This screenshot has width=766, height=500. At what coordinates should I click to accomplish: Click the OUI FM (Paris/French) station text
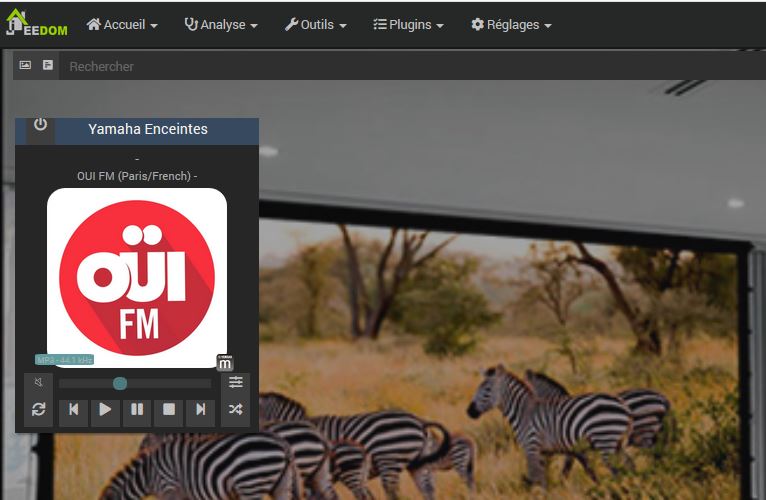tap(137, 176)
